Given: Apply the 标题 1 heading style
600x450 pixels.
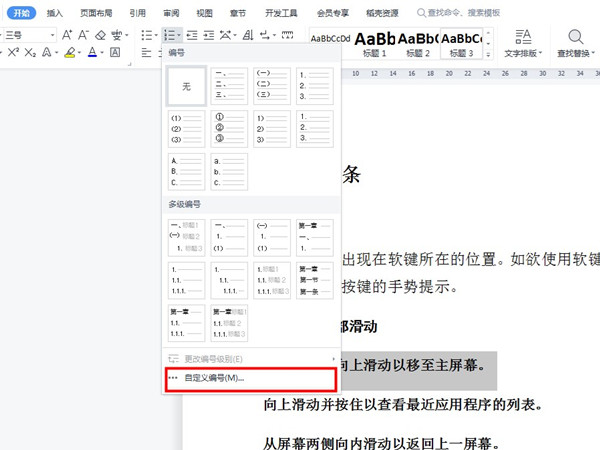Looking at the screenshot, I should pos(370,45).
